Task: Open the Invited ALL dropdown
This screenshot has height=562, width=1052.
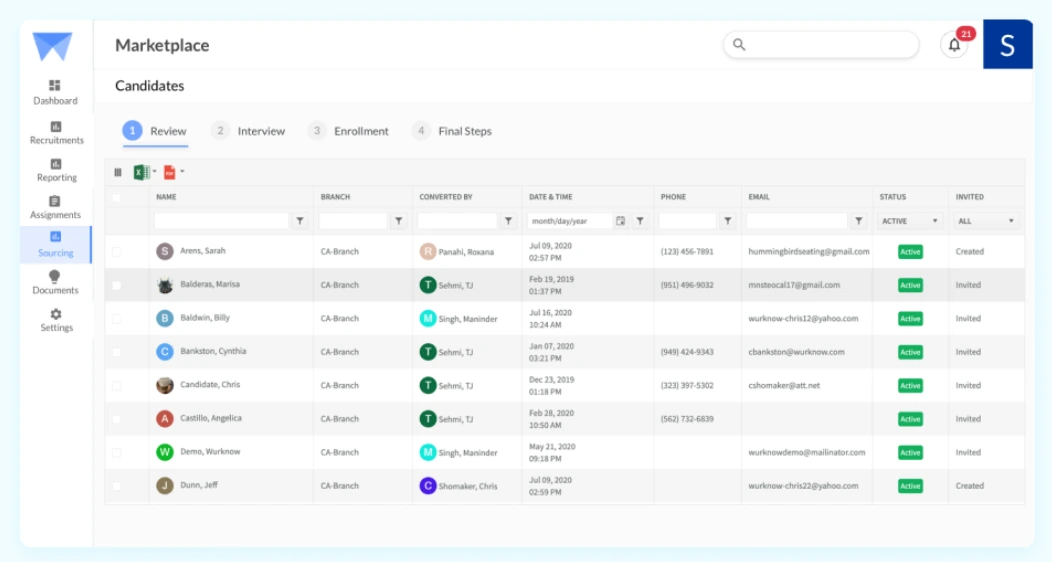Action: pyautogui.click(x=986, y=221)
